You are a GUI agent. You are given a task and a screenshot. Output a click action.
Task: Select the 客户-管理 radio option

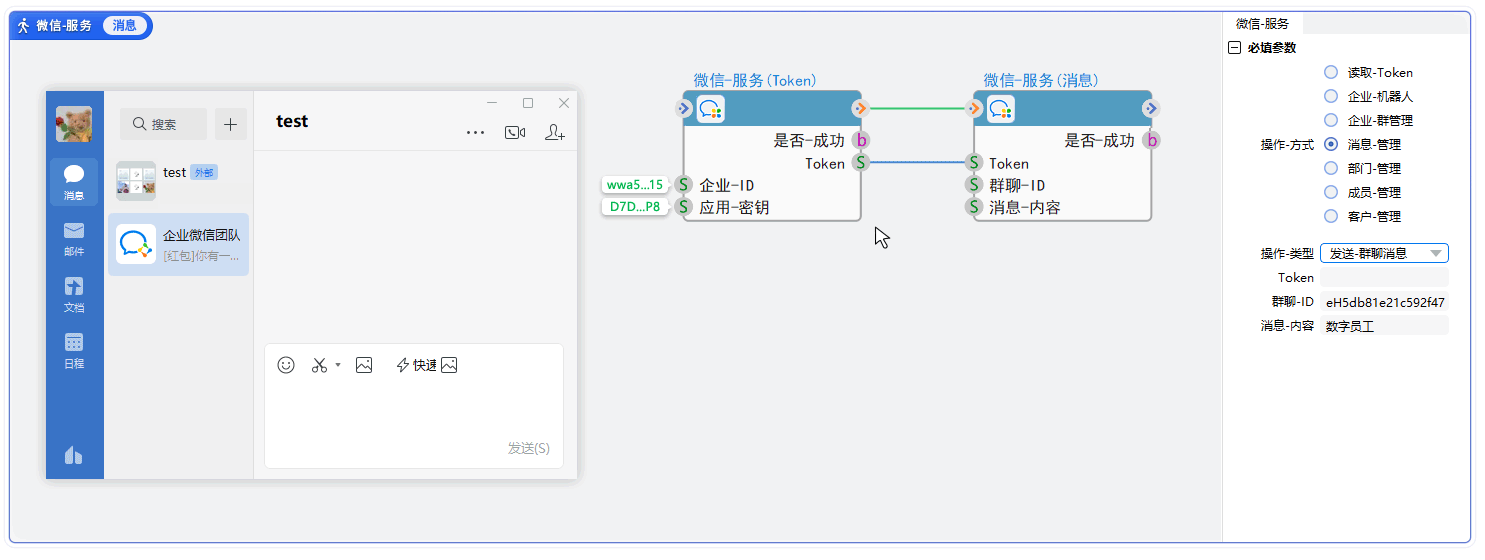tap(1330, 216)
